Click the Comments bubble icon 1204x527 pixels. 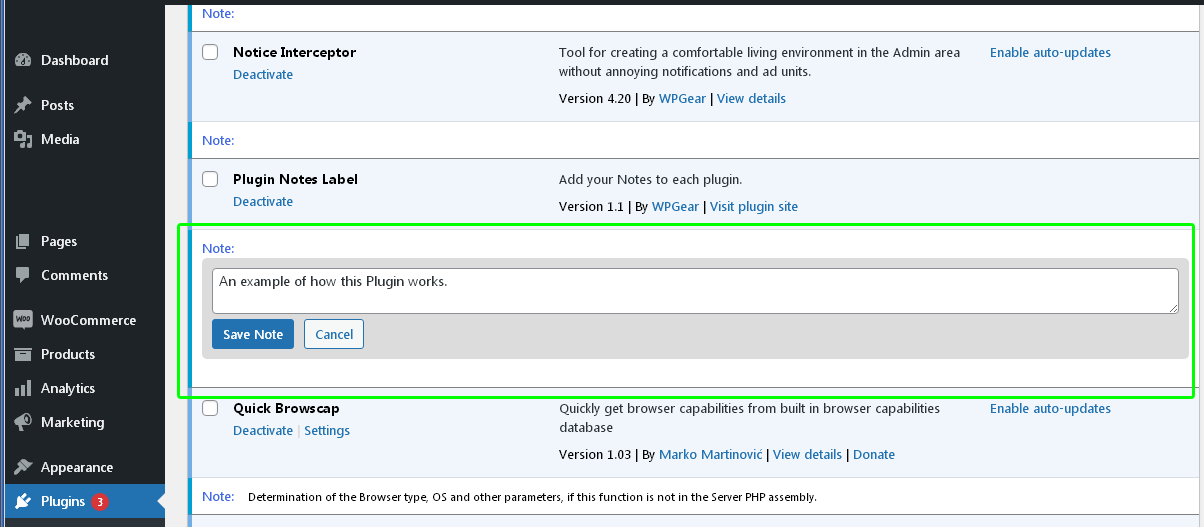tap(23, 275)
